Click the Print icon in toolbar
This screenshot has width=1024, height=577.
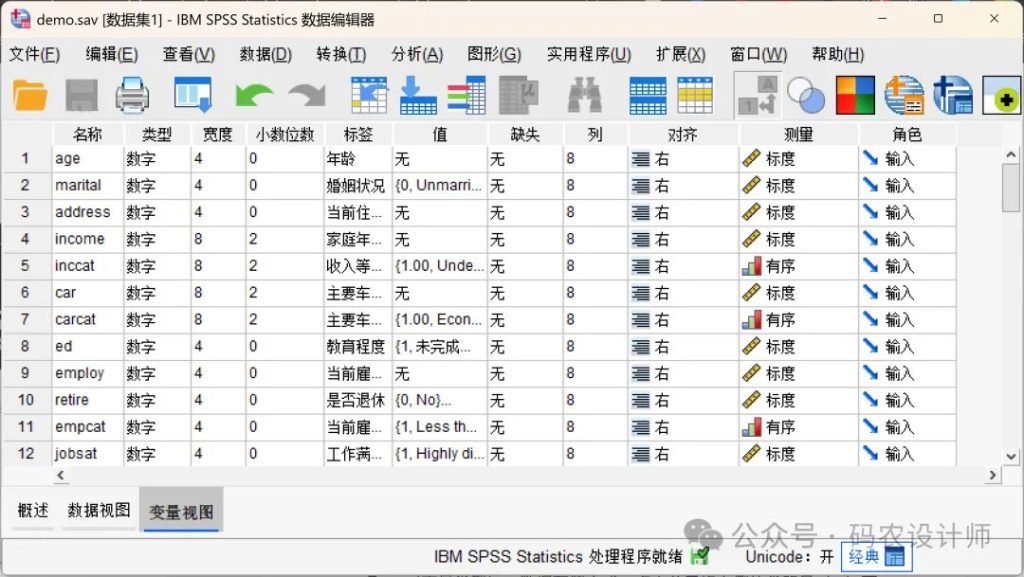click(132, 96)
